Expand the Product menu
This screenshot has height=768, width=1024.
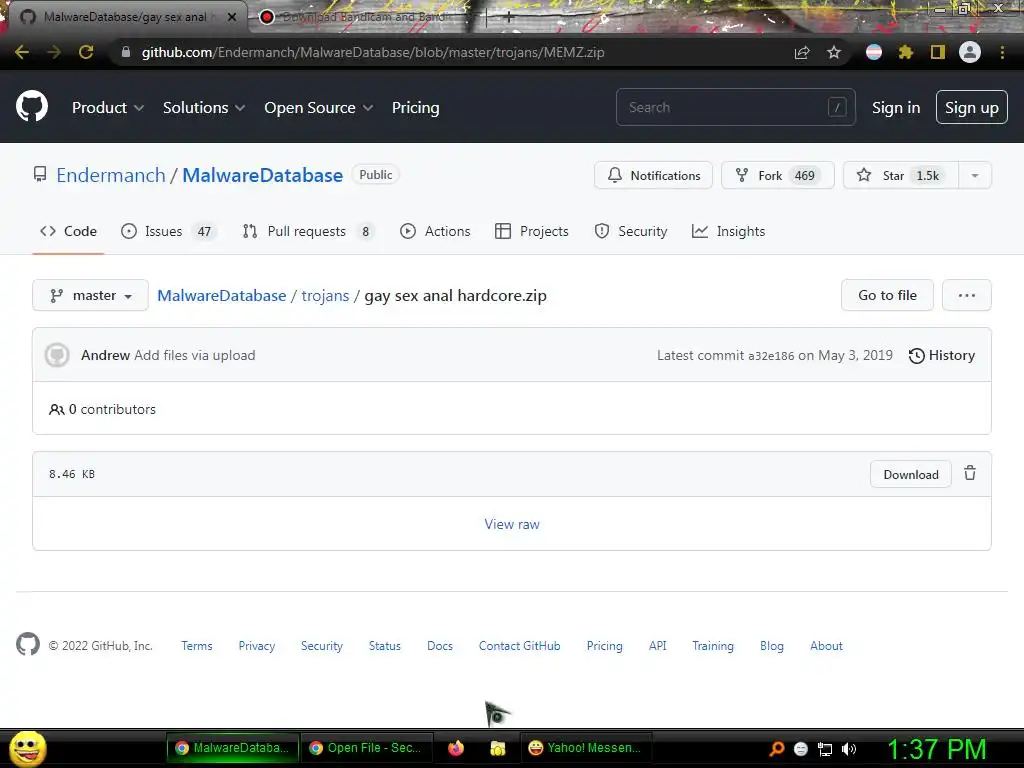[x=108, y=108]
